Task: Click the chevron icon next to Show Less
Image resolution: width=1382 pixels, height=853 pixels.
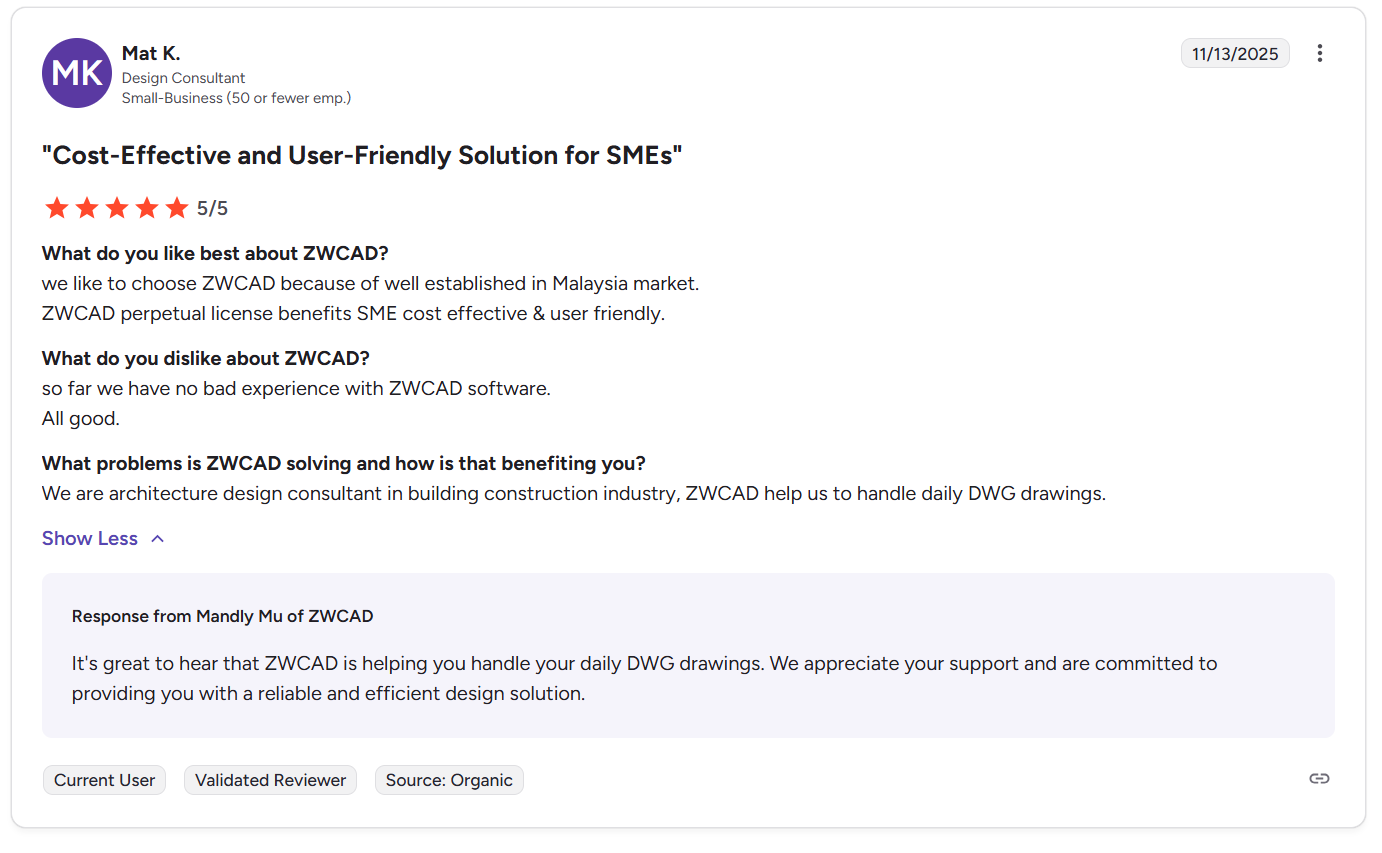Action: [157, 538]
